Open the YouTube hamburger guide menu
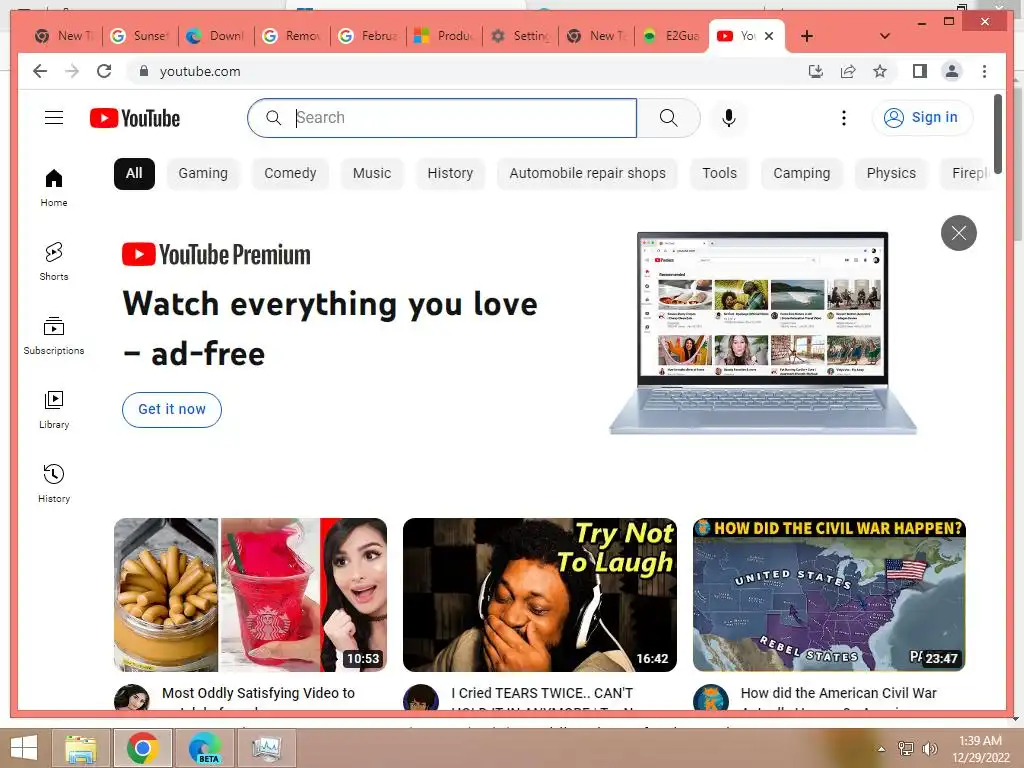Screen dimensions: 1024x768 [x=54, y=118]
